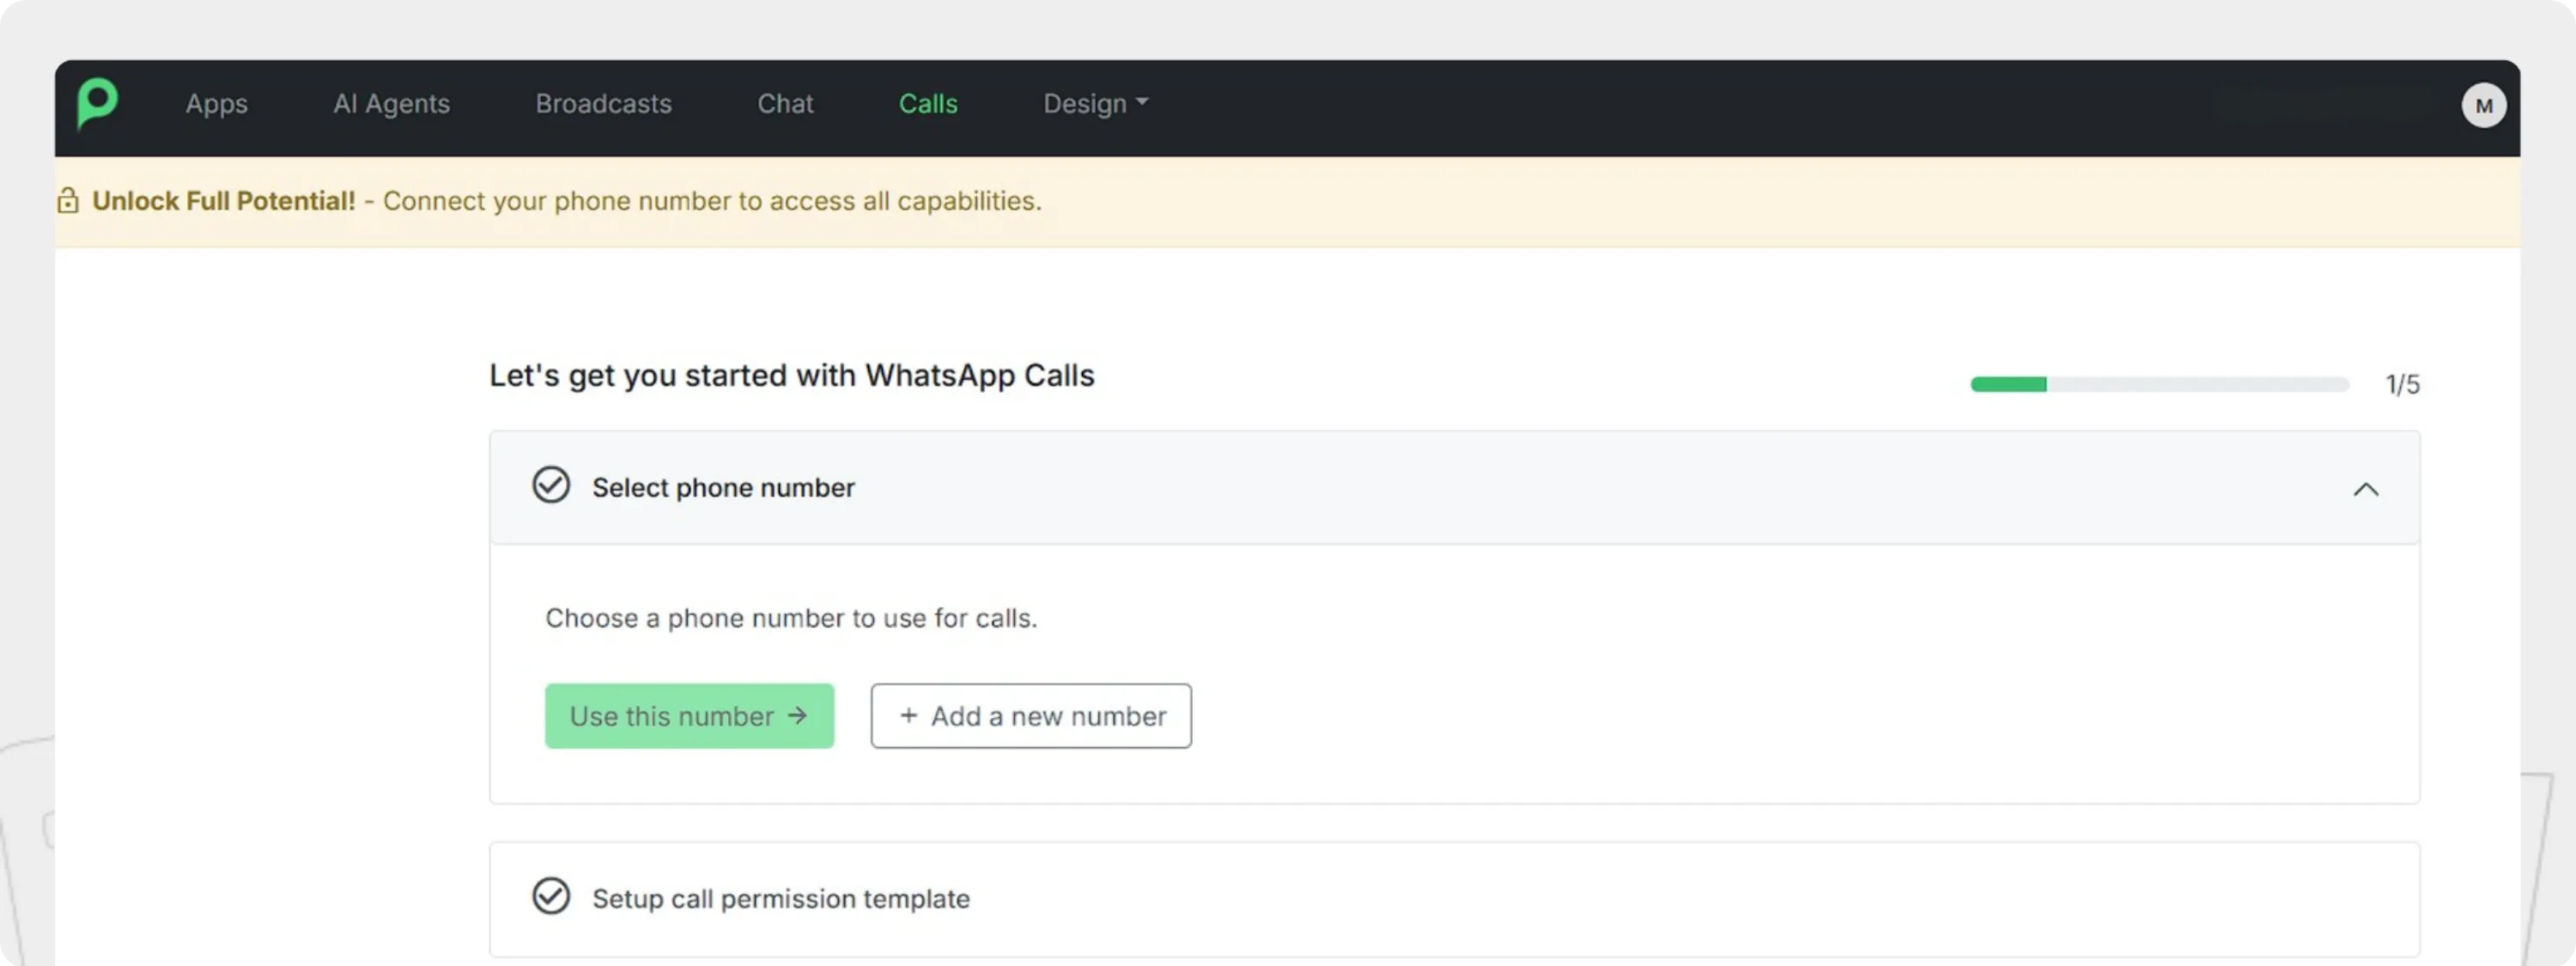Click the checkmark beside Select phone number
Image resolution: width=2576 pixels, height=966 pixels.
tap(551, 486)
